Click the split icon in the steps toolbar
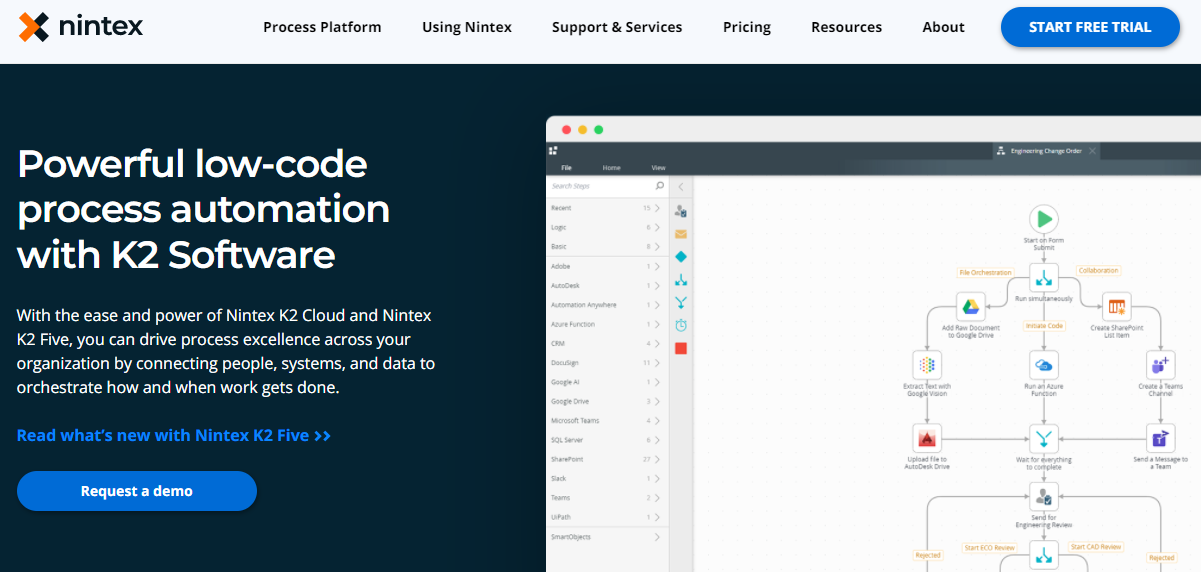1201x572 pixels. pos(681,280)
